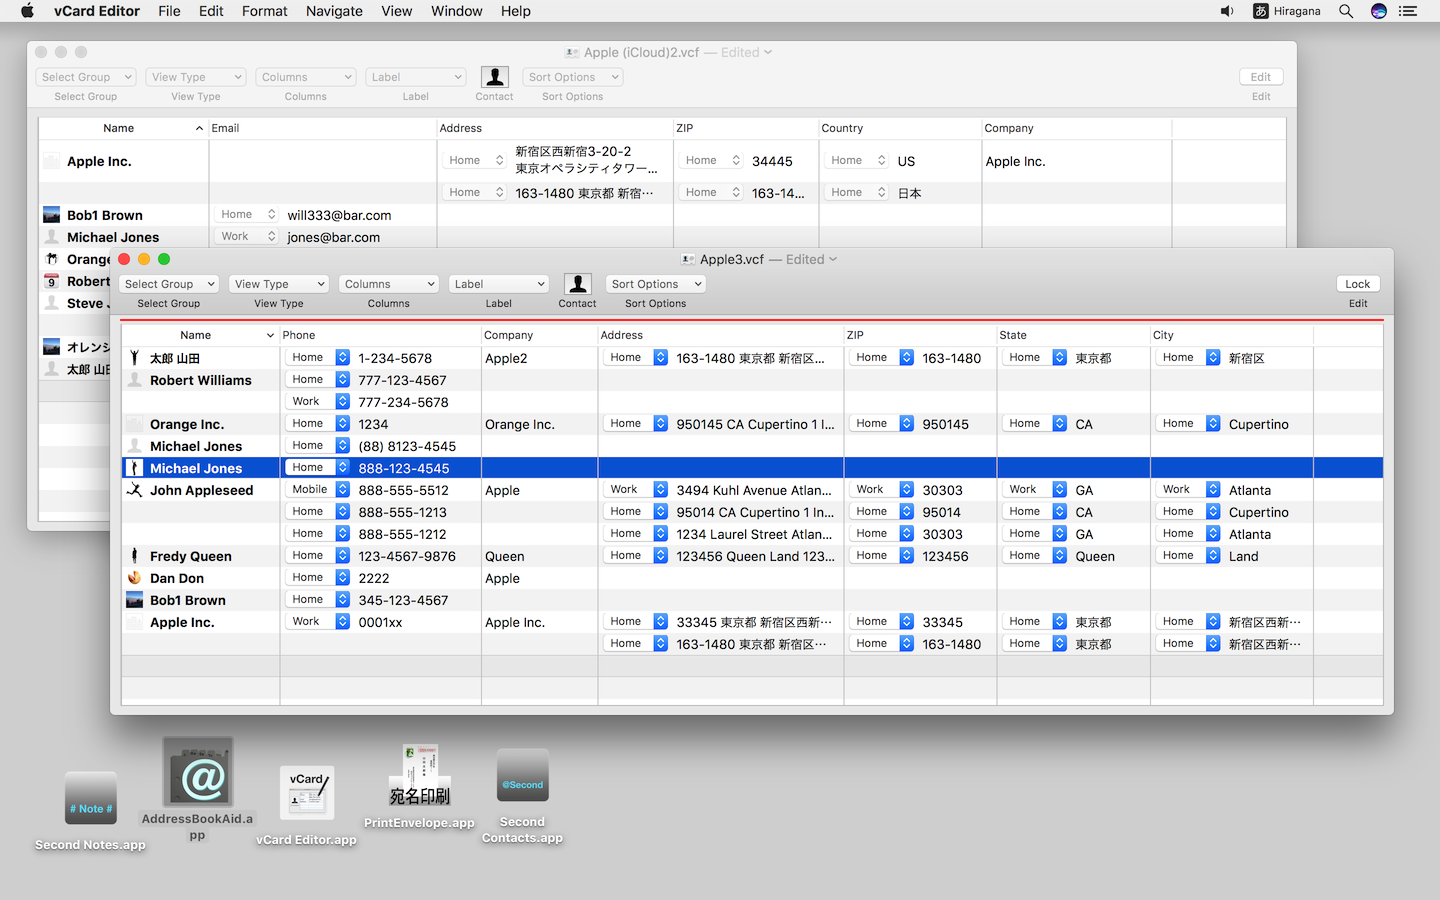This screenshot has width=1440, height=900.
Task: Click contact photo icon of Fredy Queen
Action: (x=134, y=556)
